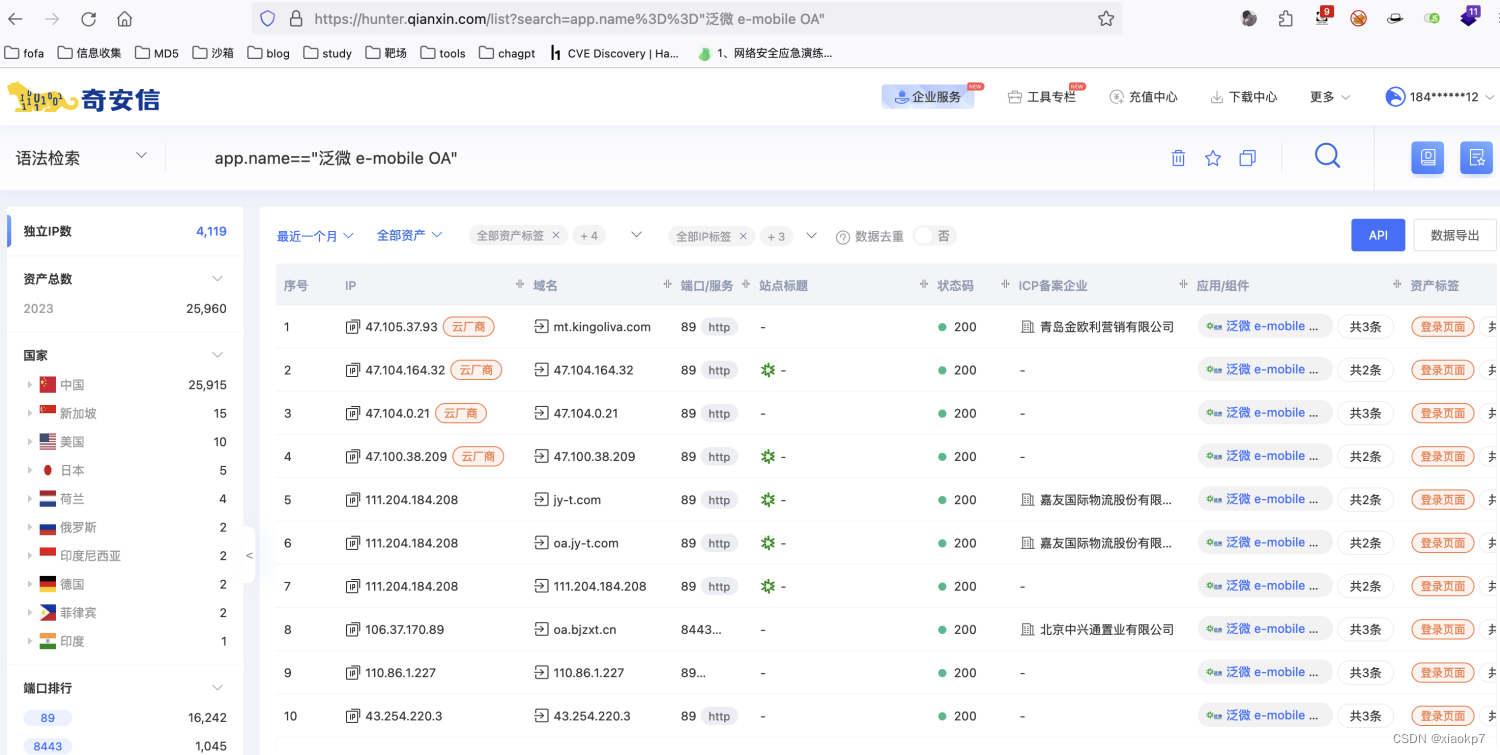1500x755 pixels.
Task: Click the 奇安信 logo
Action: pyautogui.click(x=84, y=97)
